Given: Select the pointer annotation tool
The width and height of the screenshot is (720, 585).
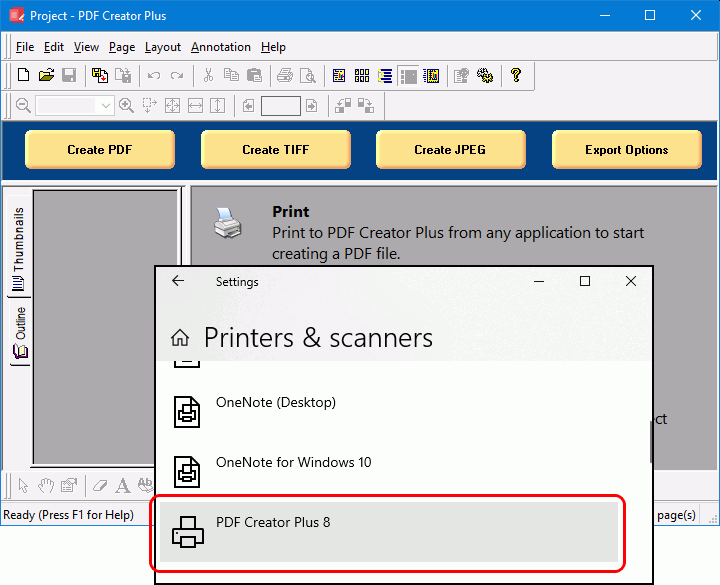Looking at the screenshot, I should tap(23, 485).
